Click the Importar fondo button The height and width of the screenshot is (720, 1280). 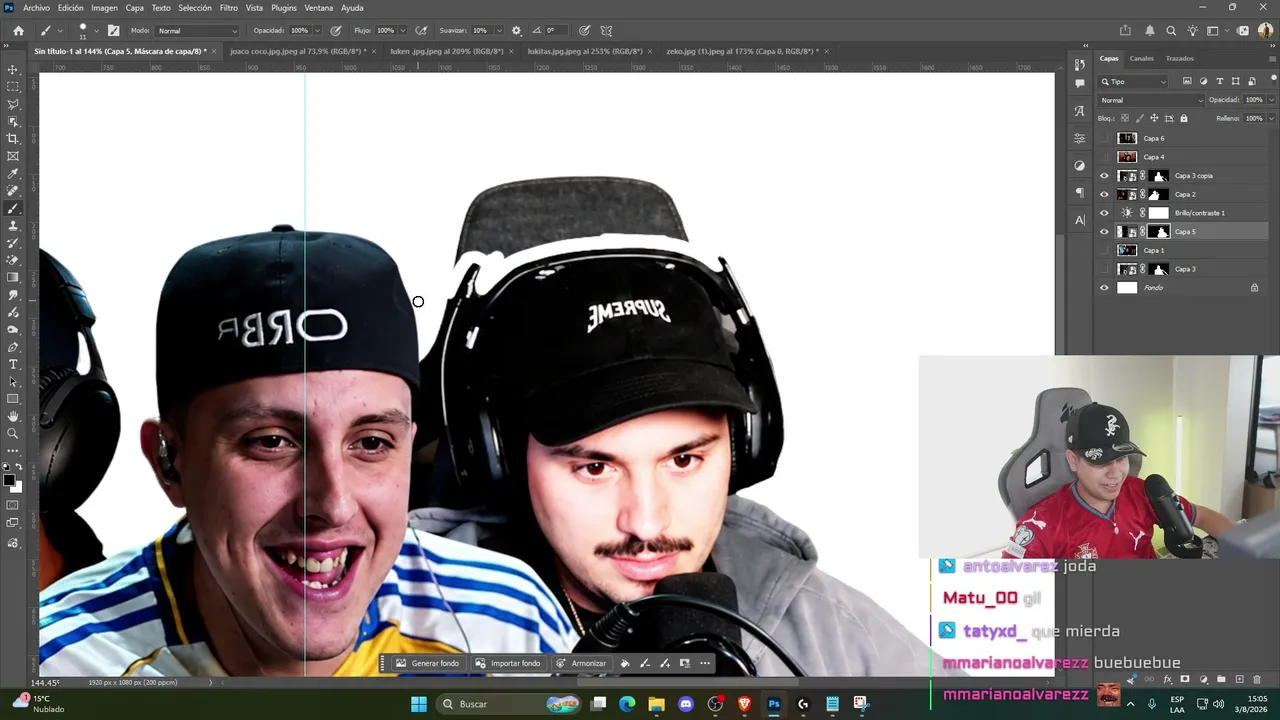point(508,663)
